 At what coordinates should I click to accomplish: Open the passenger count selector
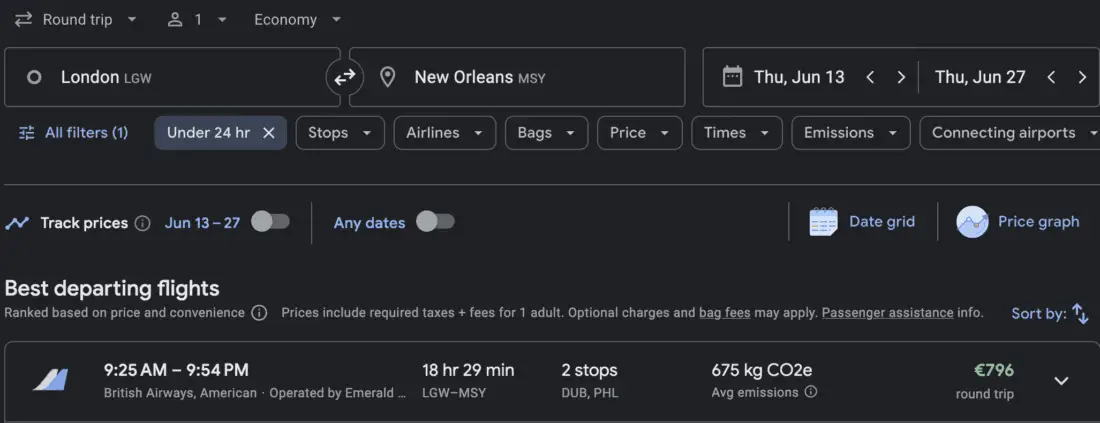coord(197,19)
